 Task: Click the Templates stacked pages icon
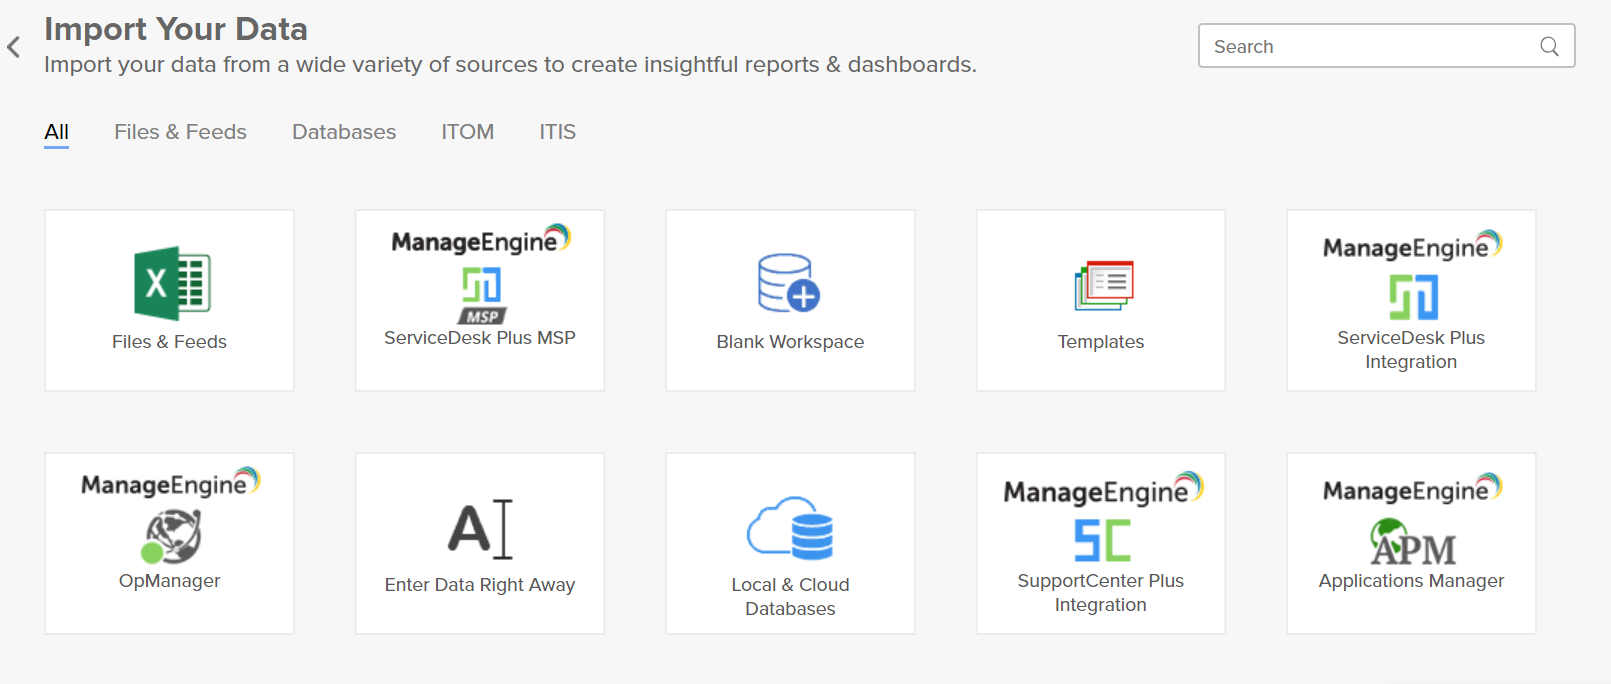click(1104, 286)
